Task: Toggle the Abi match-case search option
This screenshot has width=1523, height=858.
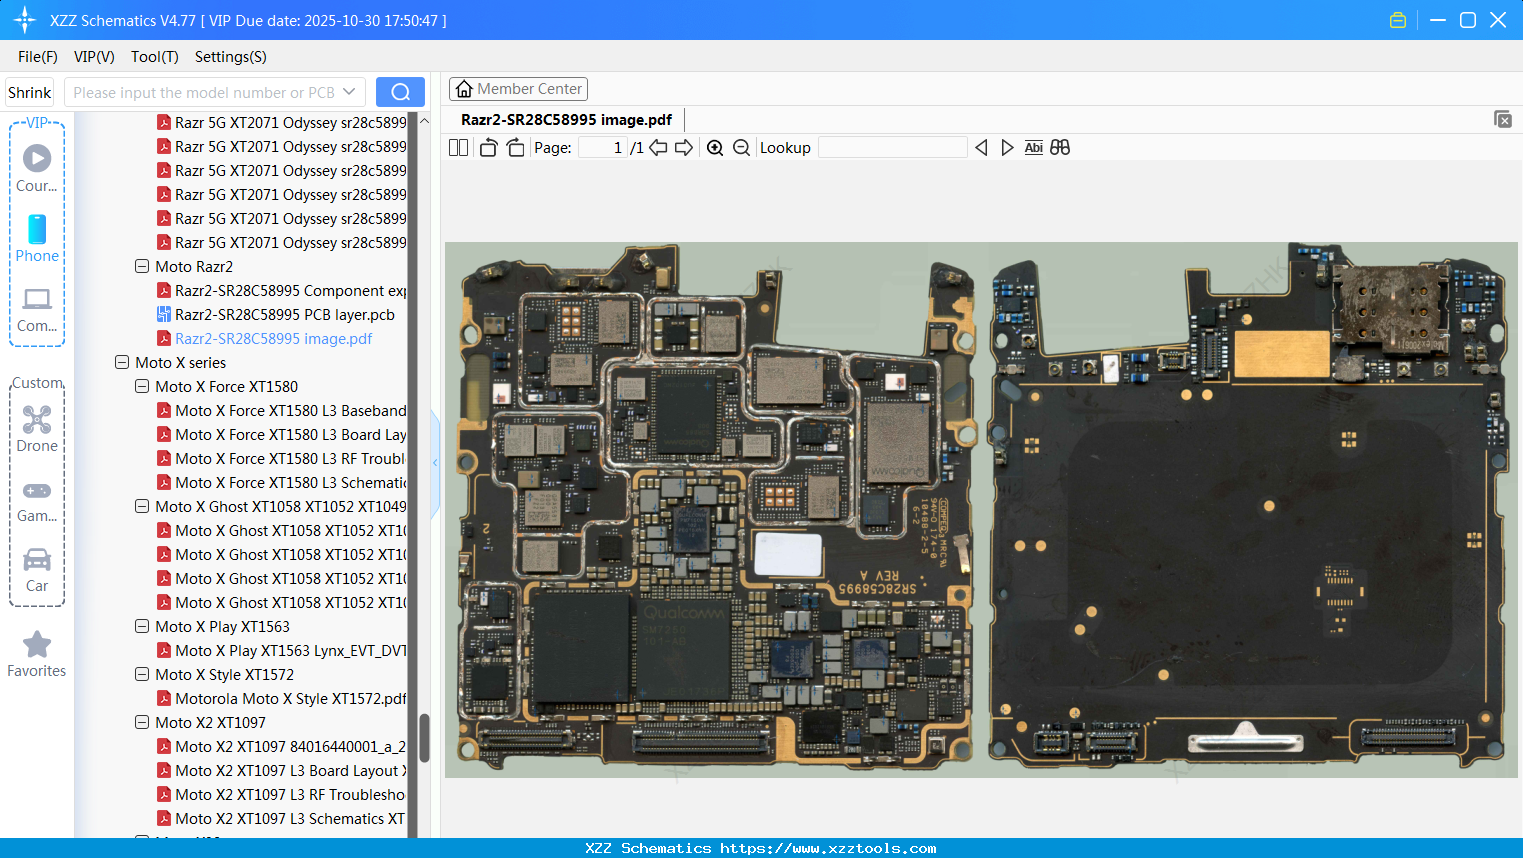Action: tap(1033, 147)
